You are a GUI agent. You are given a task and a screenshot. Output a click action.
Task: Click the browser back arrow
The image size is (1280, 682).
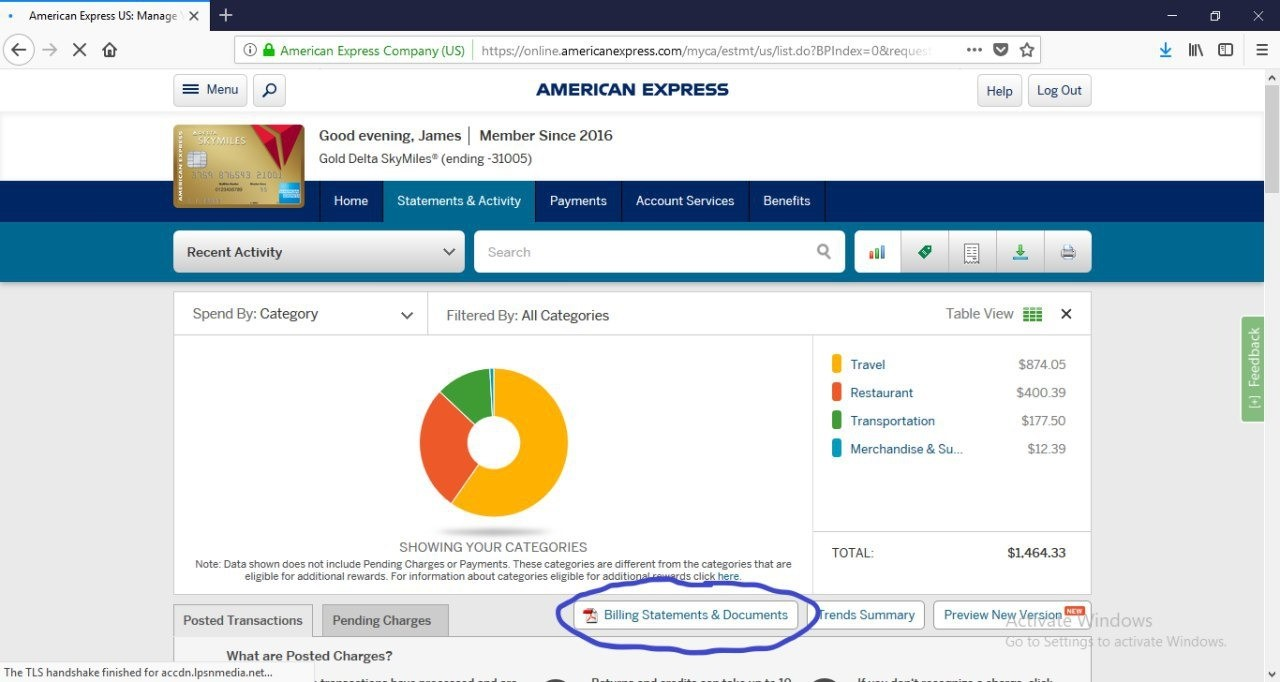pyautogui.click(x=19, y=50)
